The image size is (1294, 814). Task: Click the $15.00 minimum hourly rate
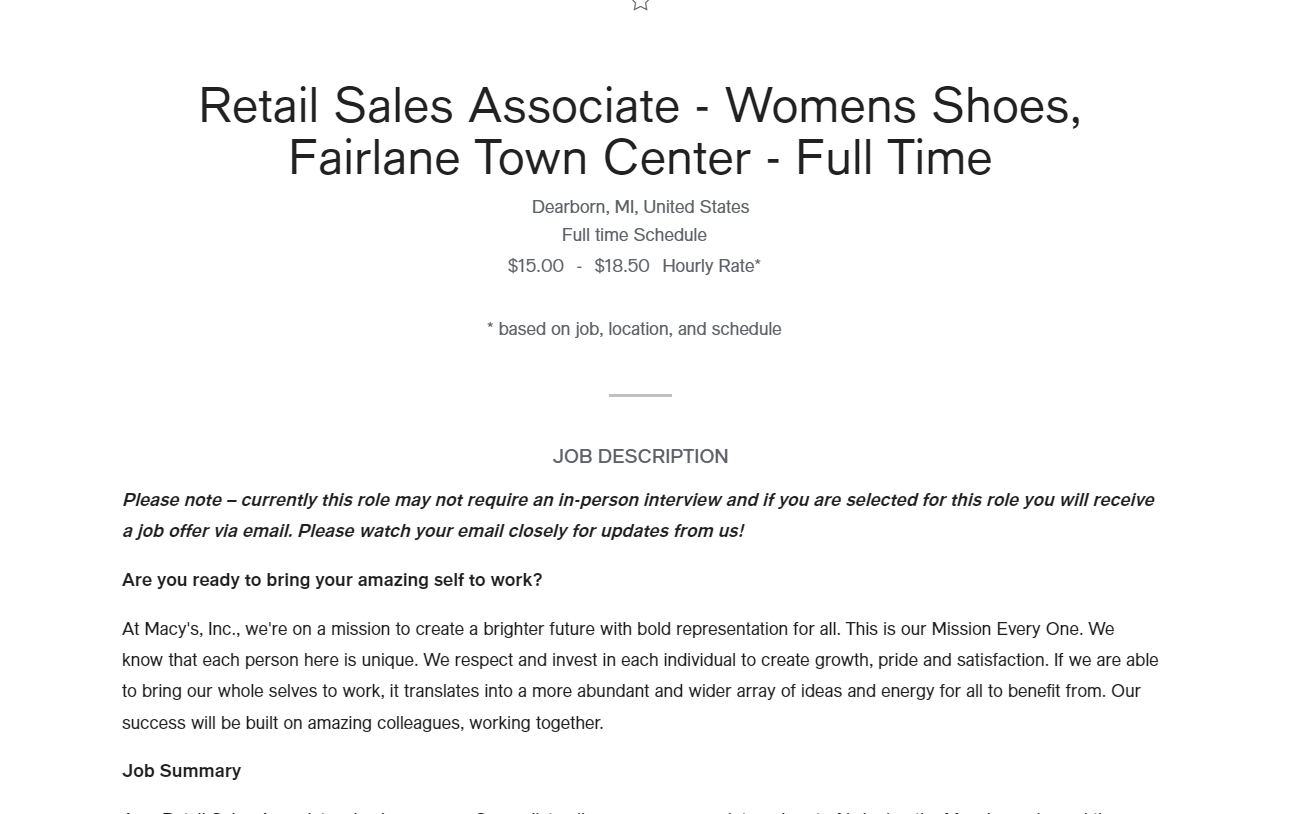(535, 266)
